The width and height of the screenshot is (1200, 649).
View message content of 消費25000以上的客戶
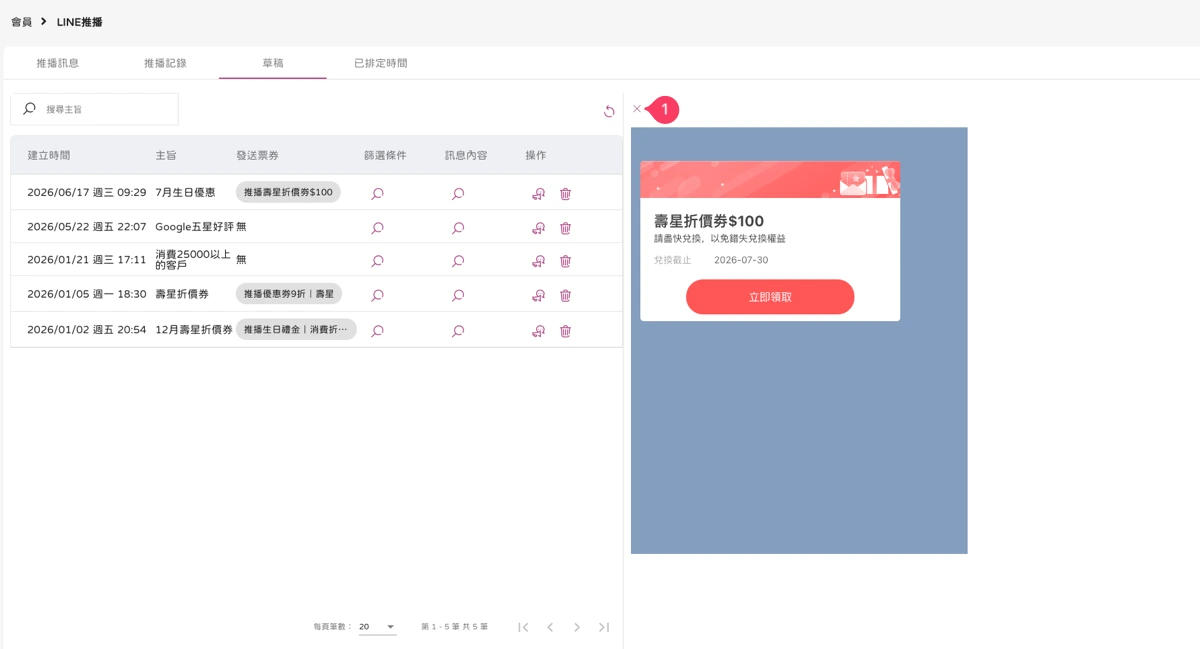click(x=458, y=261)
